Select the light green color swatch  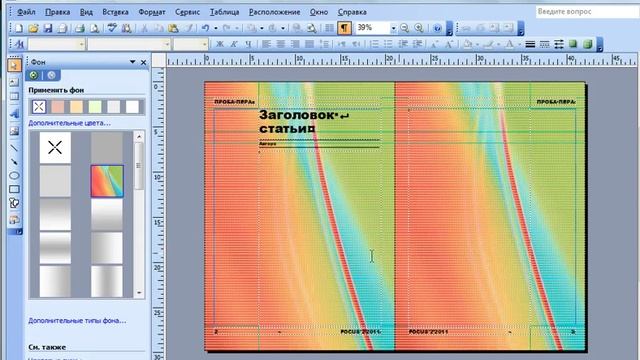coord(95,107)
